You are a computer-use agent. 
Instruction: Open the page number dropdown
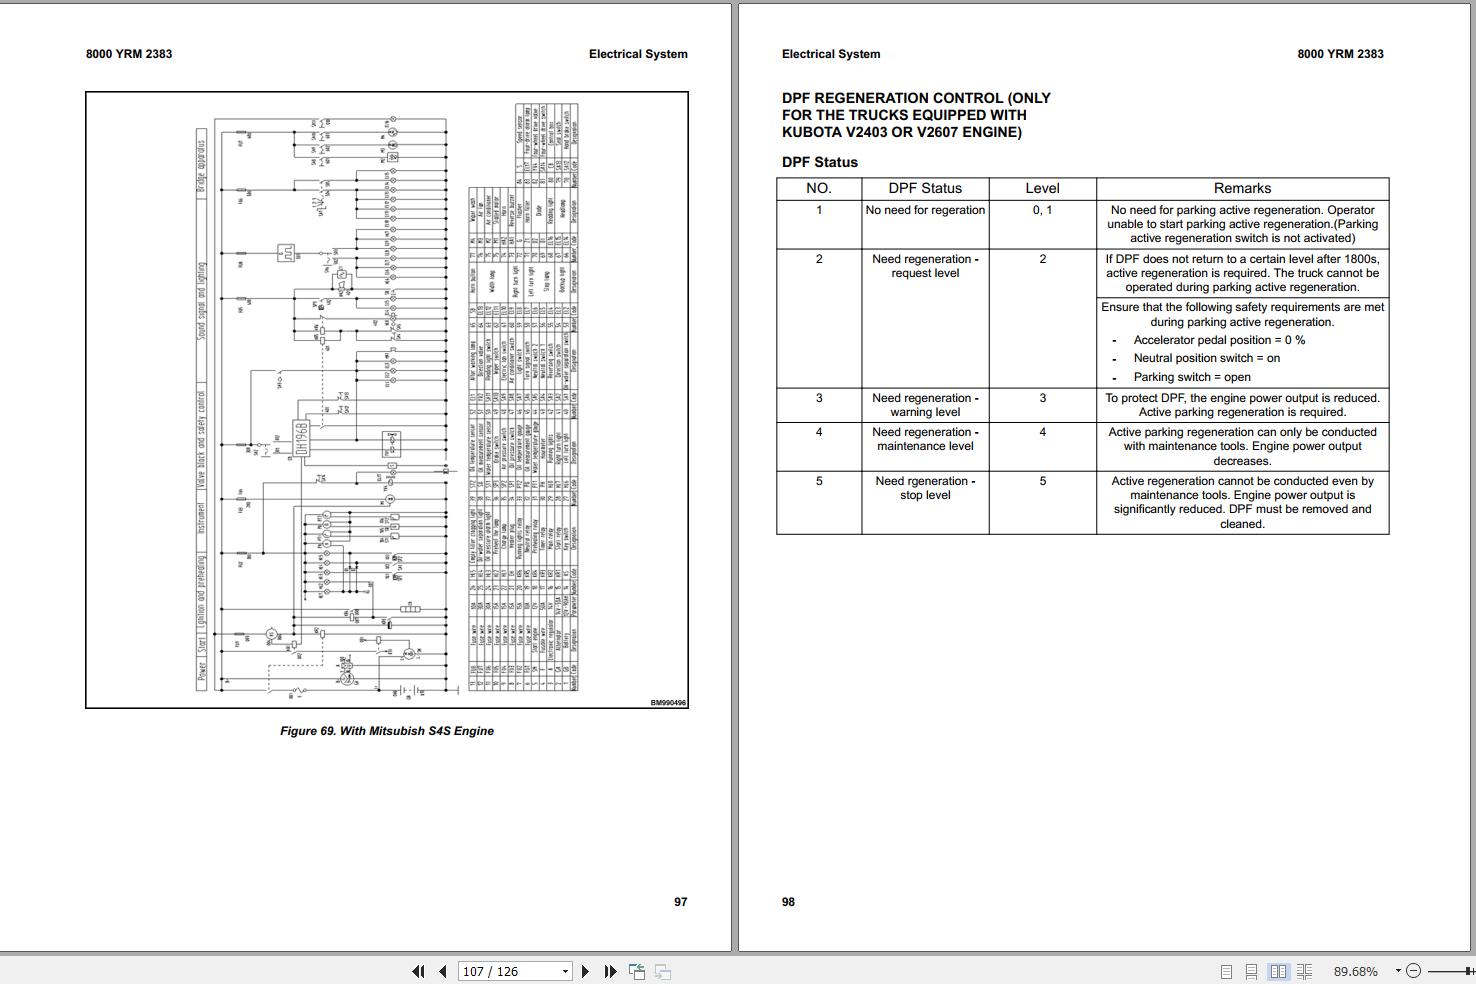tap(565, 971)
